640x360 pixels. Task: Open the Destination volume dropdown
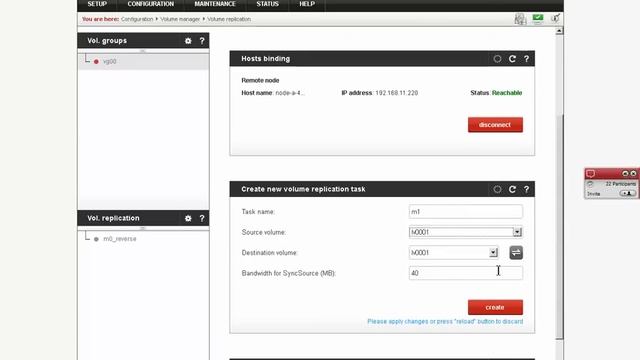pos(493,253)
